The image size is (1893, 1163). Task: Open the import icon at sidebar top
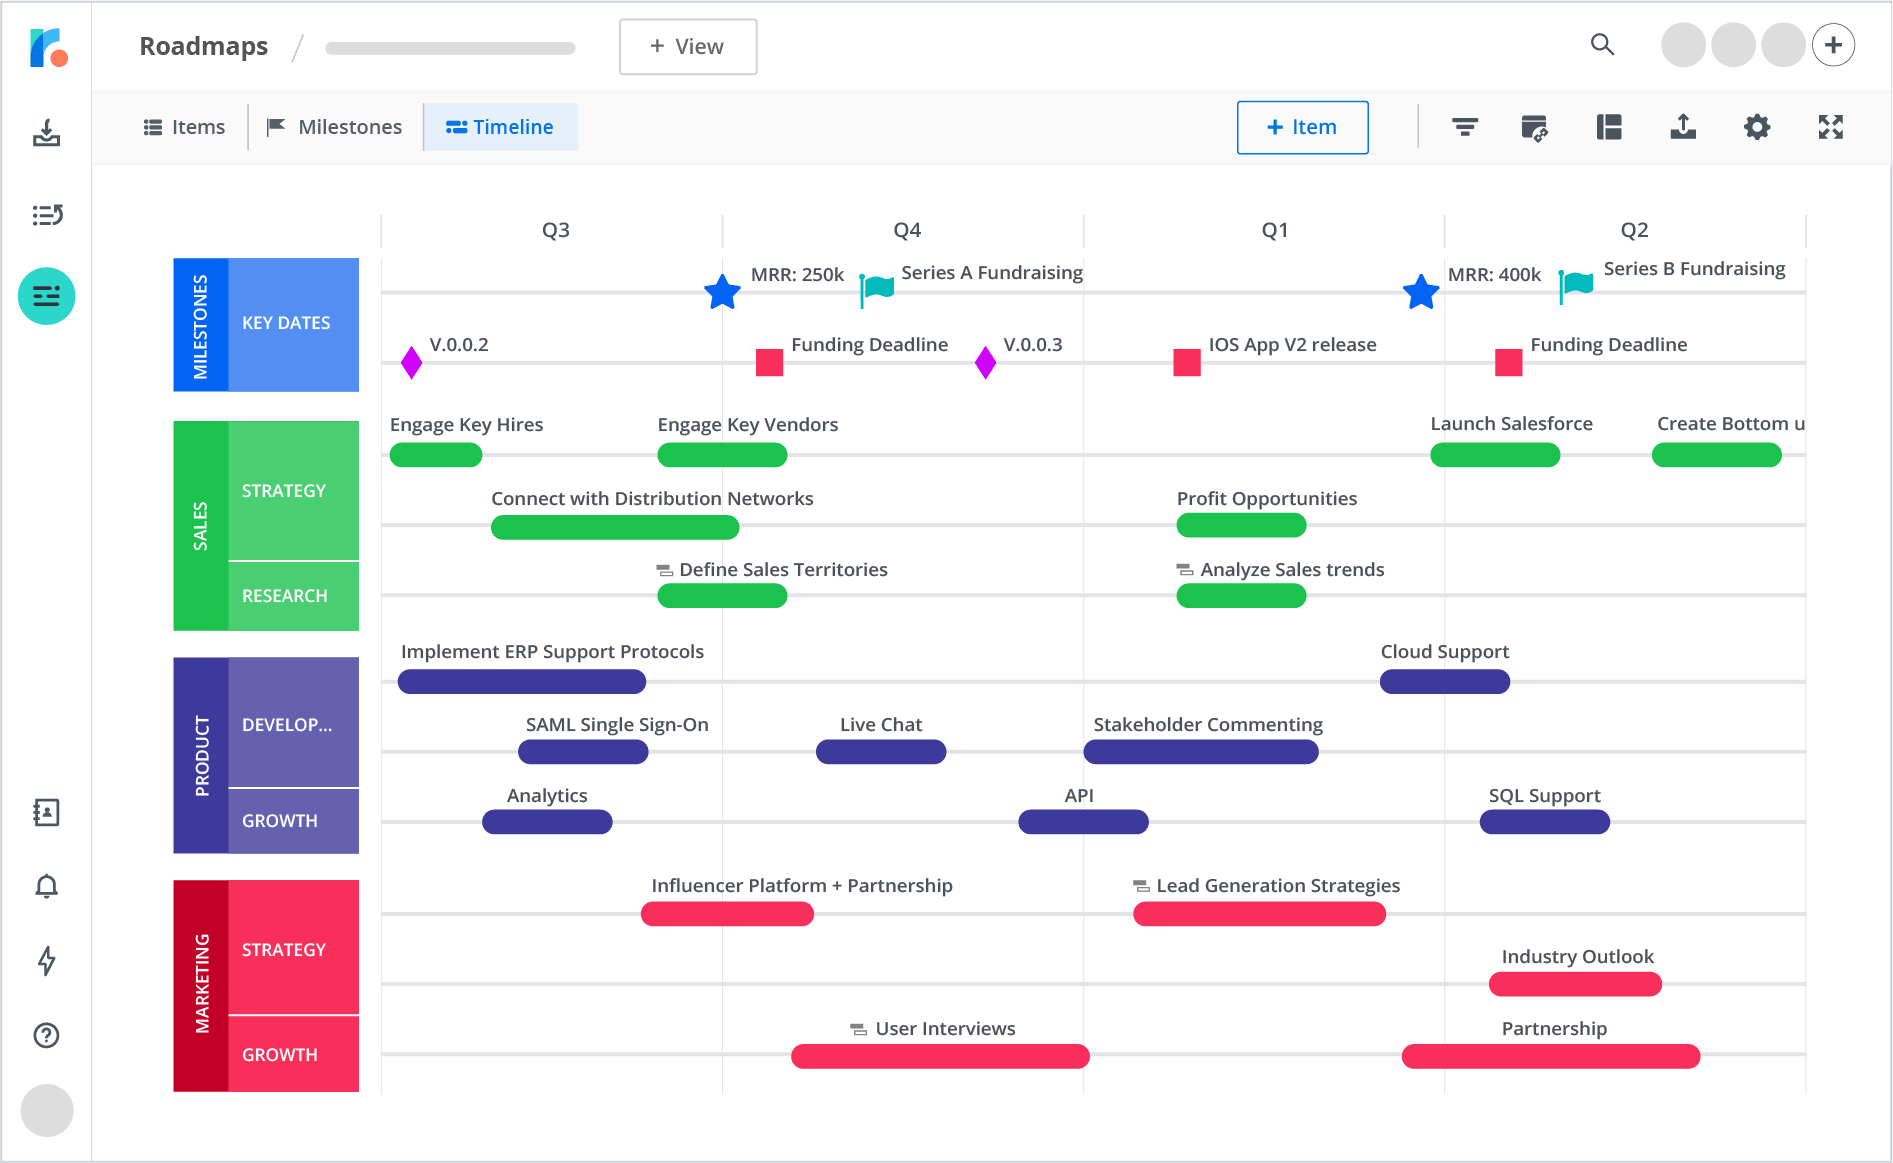coord(46,133)
